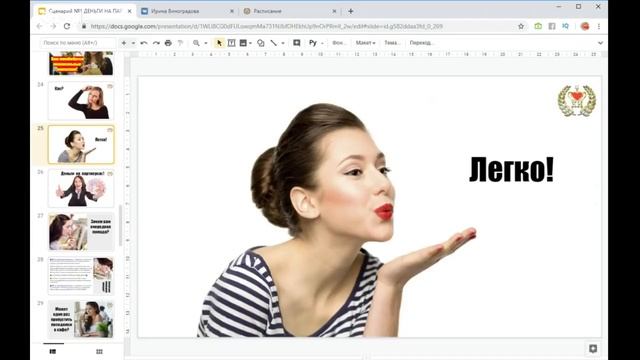Select the cursor select tool
Screen dimensions: 640x360
point(219,43)
